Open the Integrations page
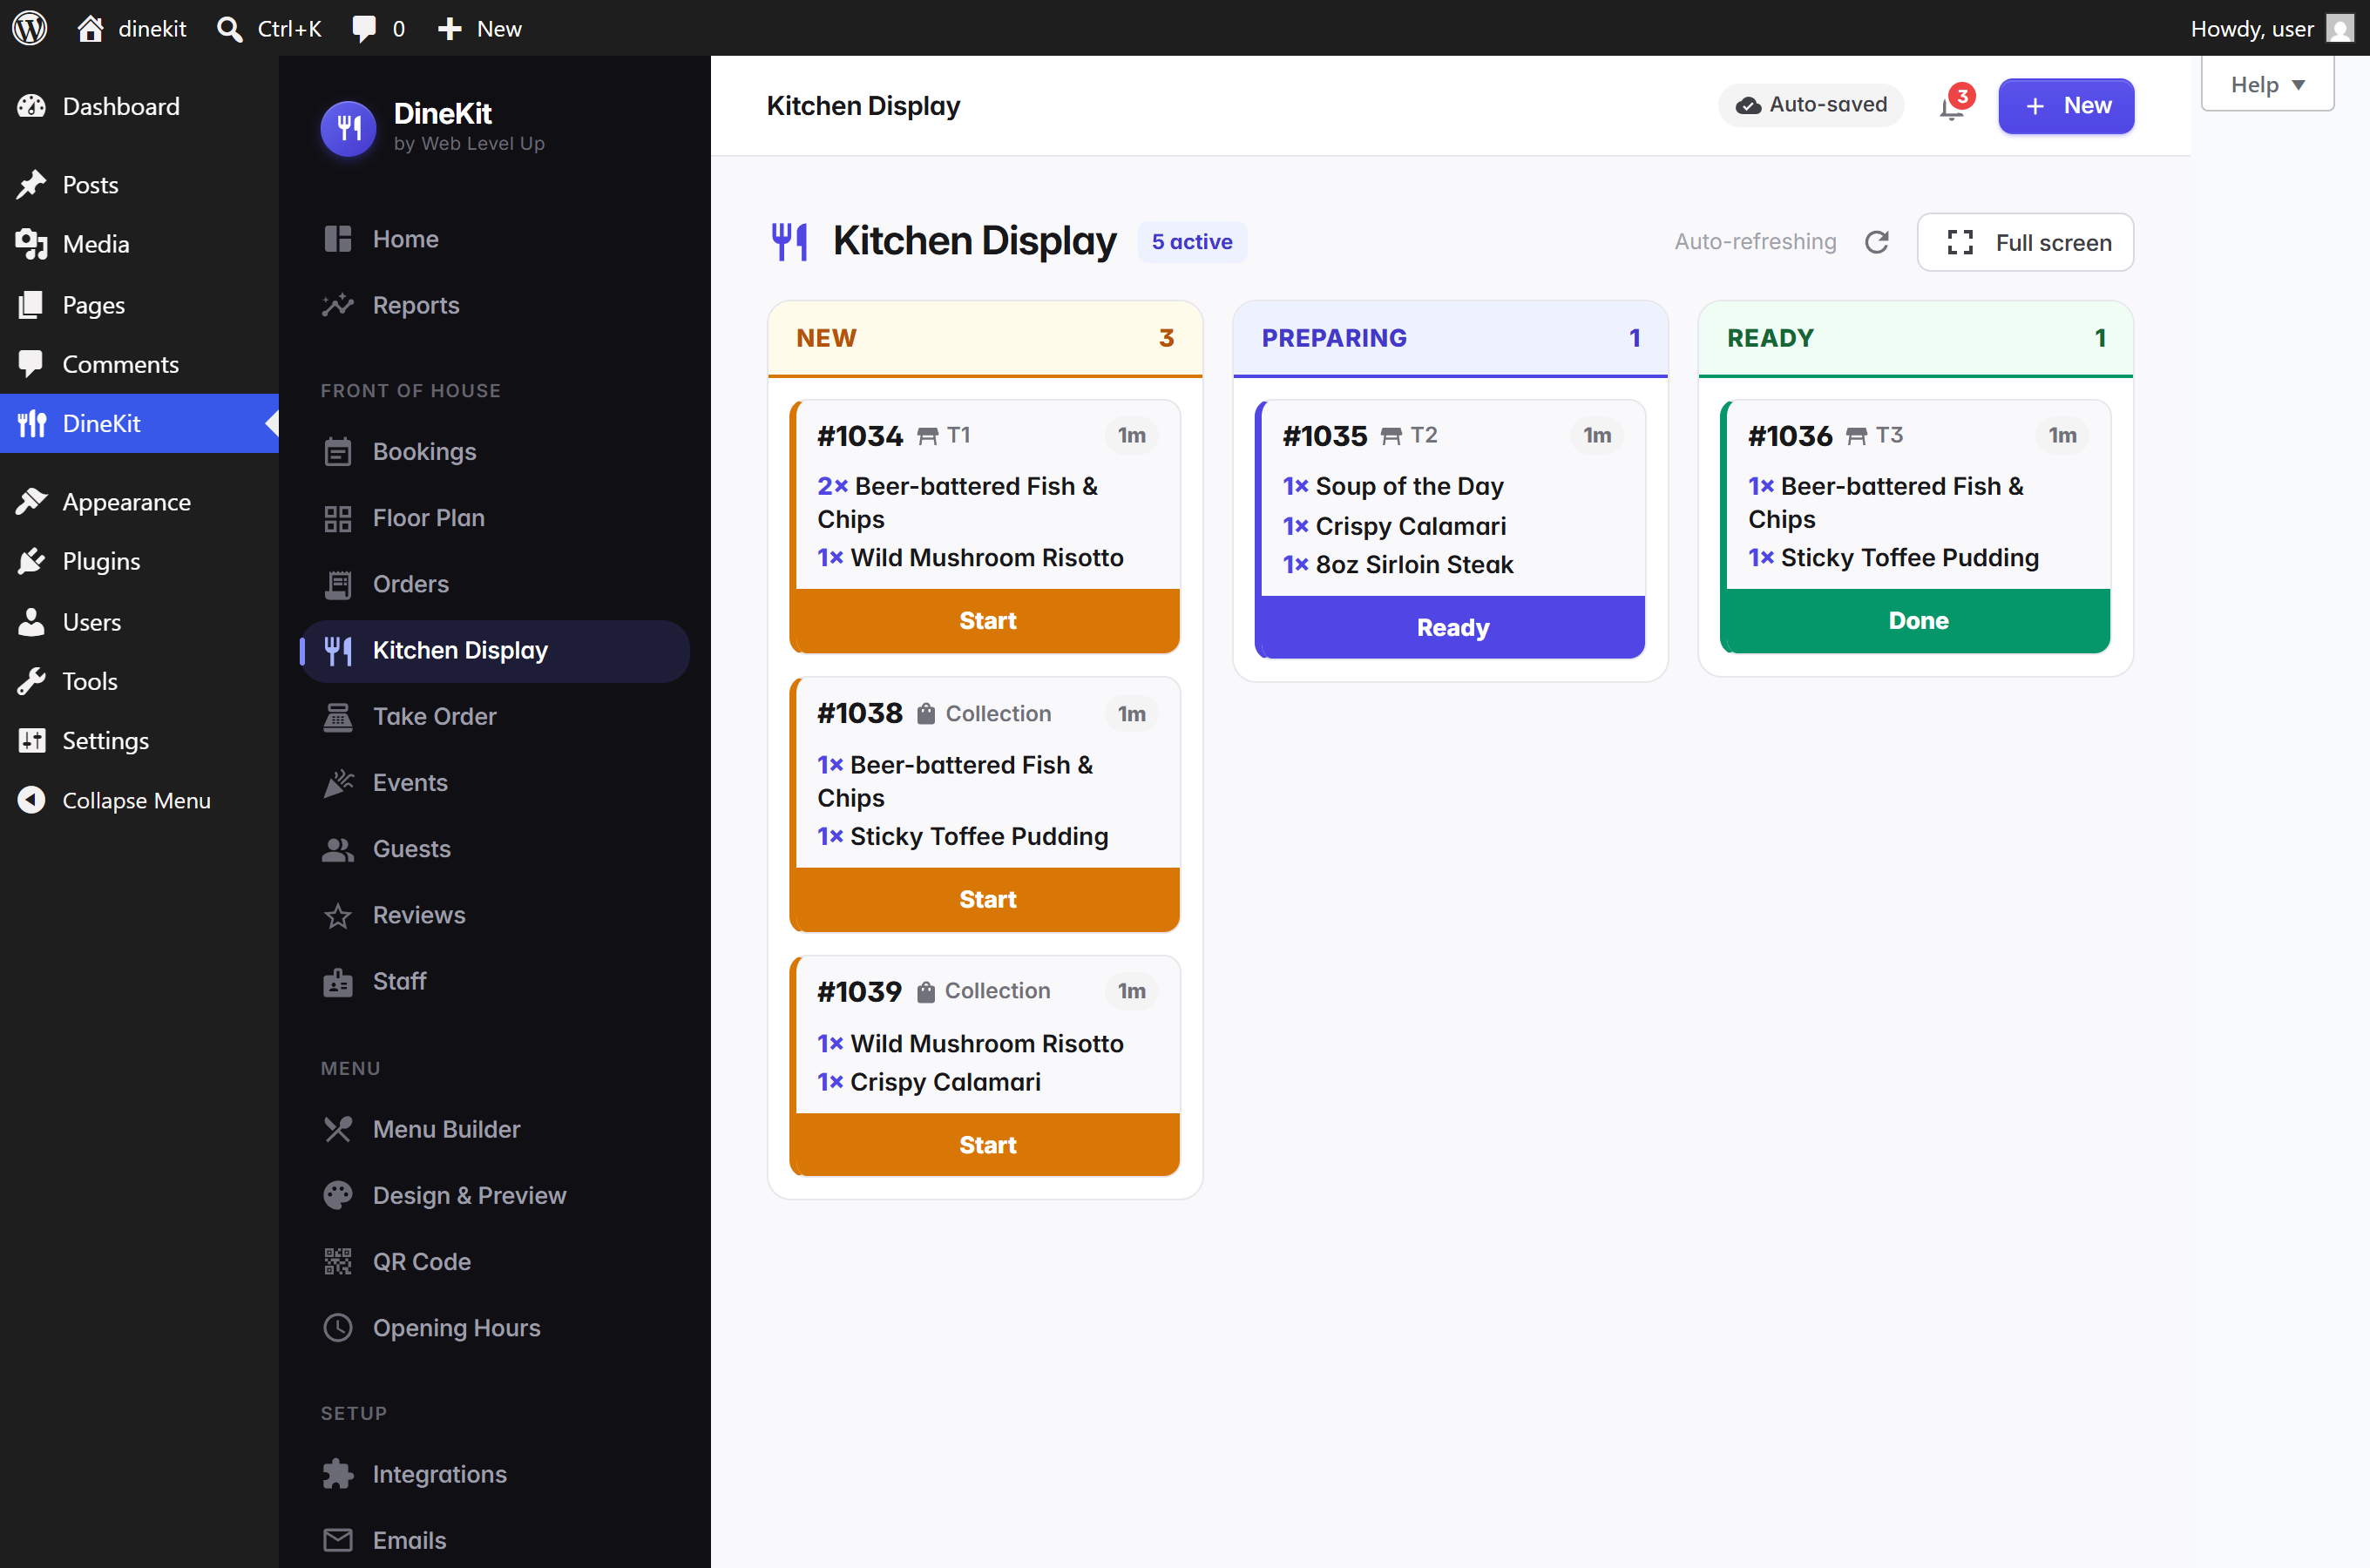The width and height of the screenshot is (2370, 1568). pos(495,1474)
